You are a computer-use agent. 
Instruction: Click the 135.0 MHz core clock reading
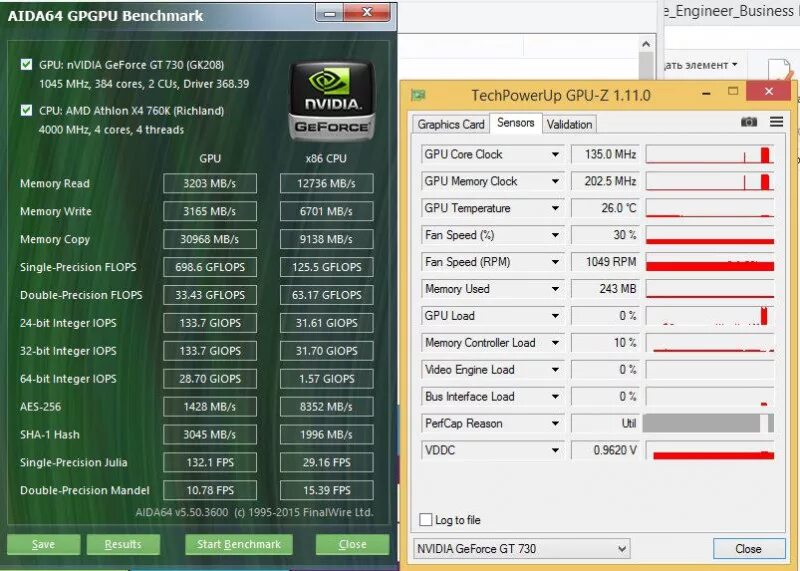(x=605, y=154)
